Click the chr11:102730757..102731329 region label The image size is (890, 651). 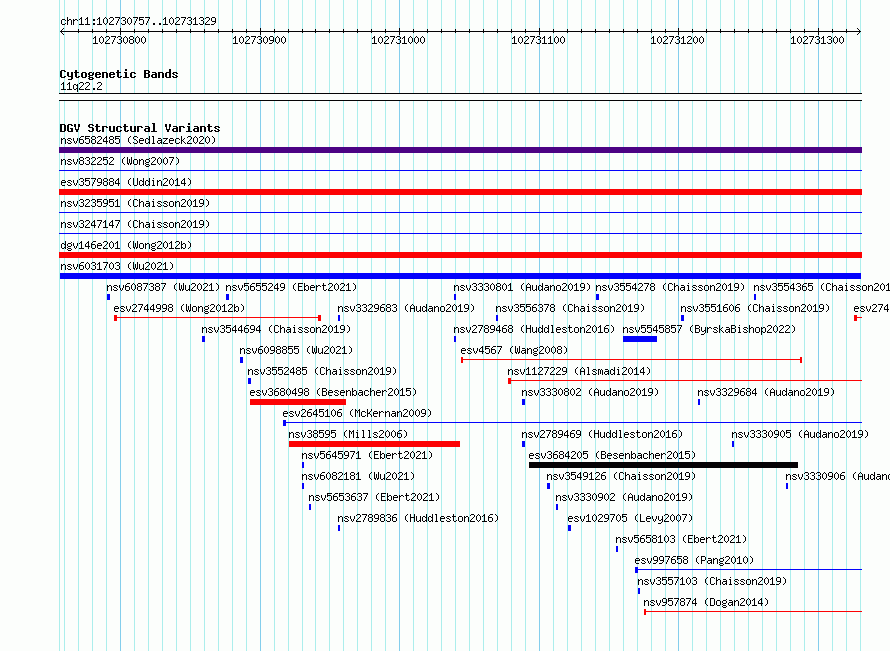(x=138, y=21)
